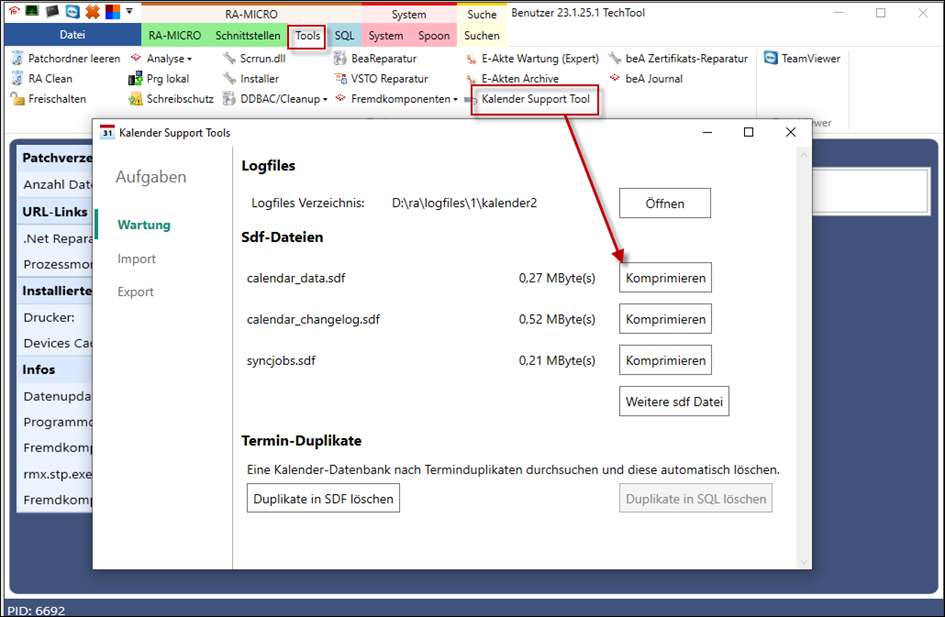Image resolution: width=945 pixels, height=617 pixels.
Task: Click the Freischalten folder-key icon
Action: click(x=17, y=99)
